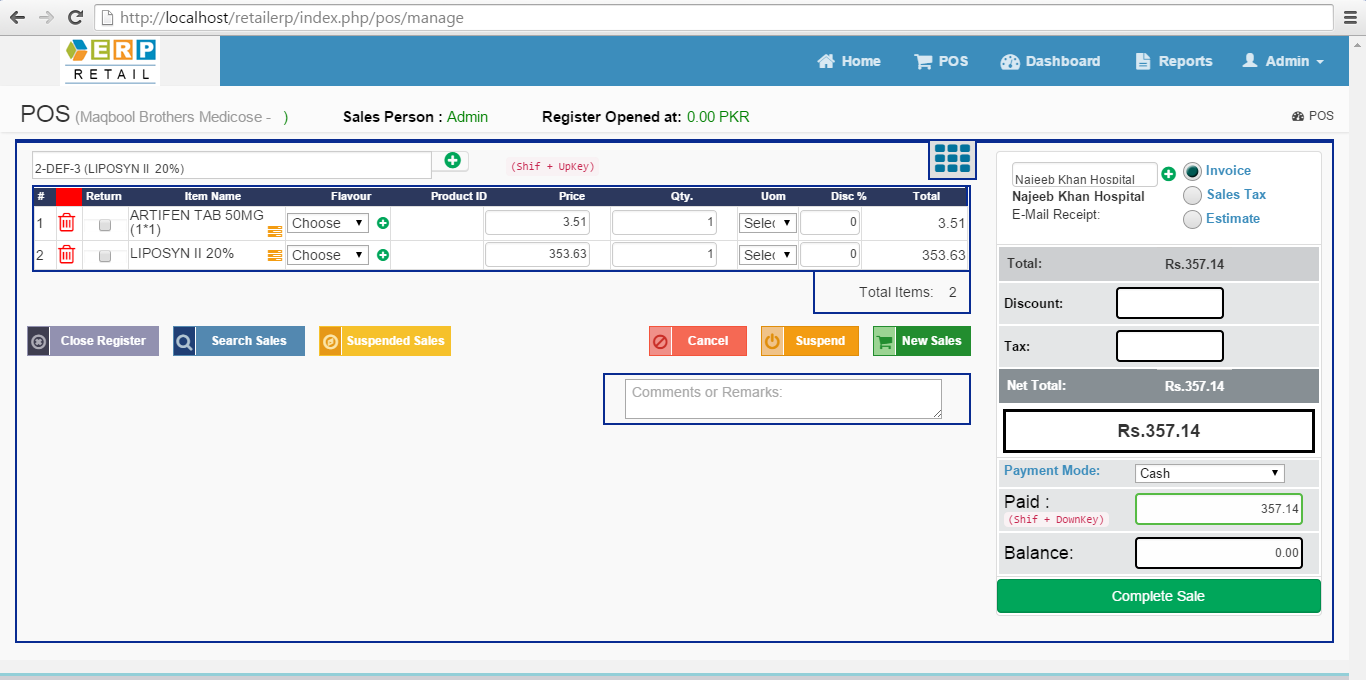
Task: Open the numeric keypad grid icon
Action: [x=951, y=158]
